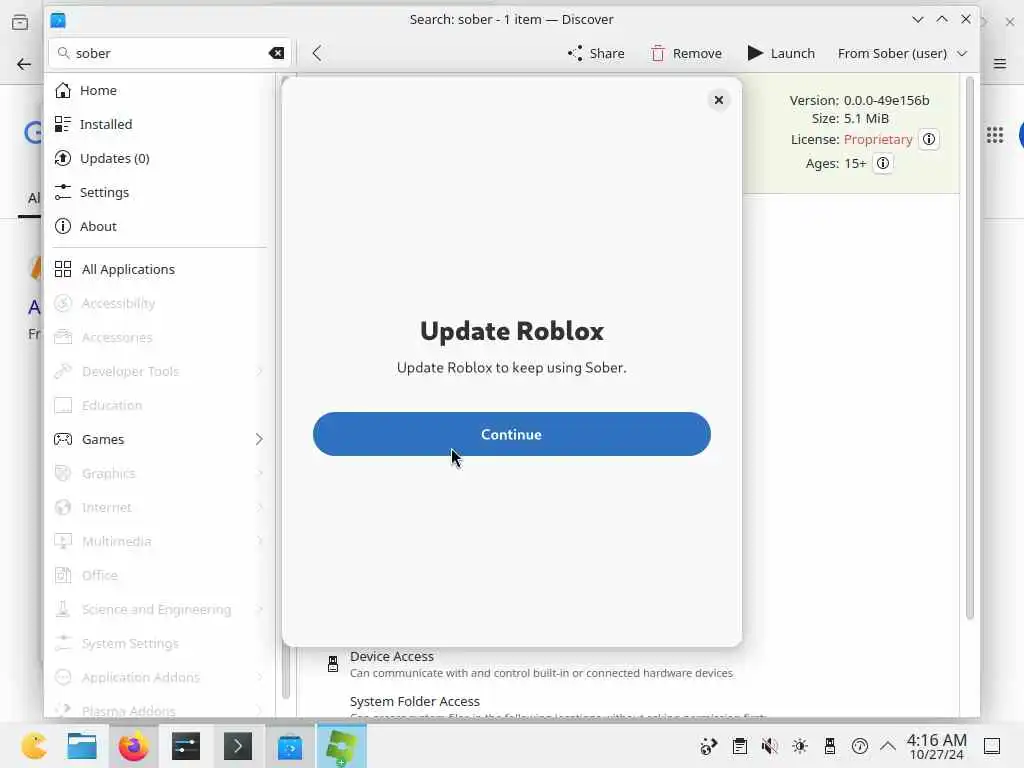Expand the Internet category chevron
The width and height of the screenshot is (1024, 768).
click(259, 507)
